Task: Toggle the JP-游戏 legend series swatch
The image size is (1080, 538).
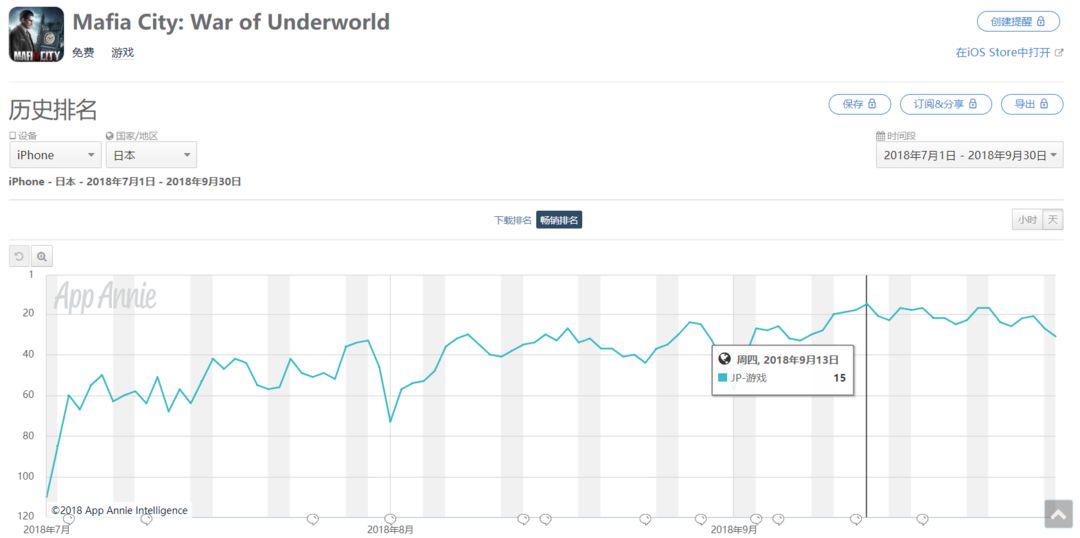Action: (722, 377)
